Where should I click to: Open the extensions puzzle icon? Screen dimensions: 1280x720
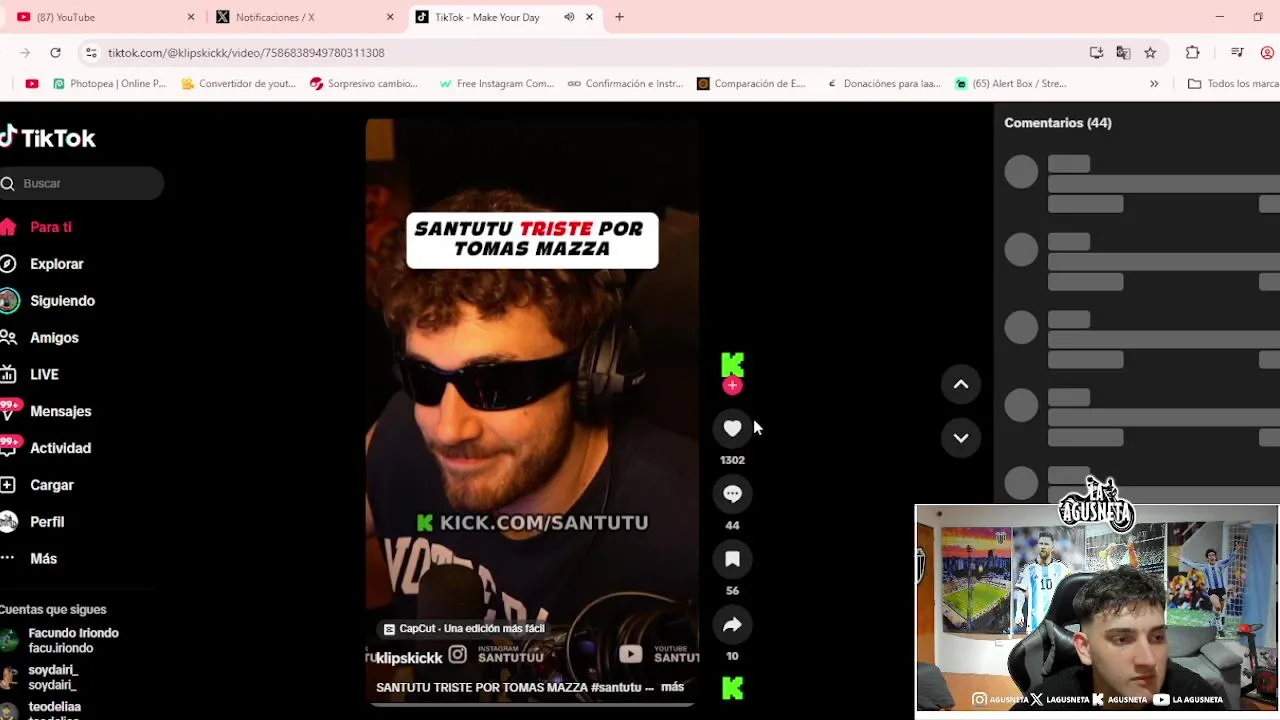[1192, 52]
